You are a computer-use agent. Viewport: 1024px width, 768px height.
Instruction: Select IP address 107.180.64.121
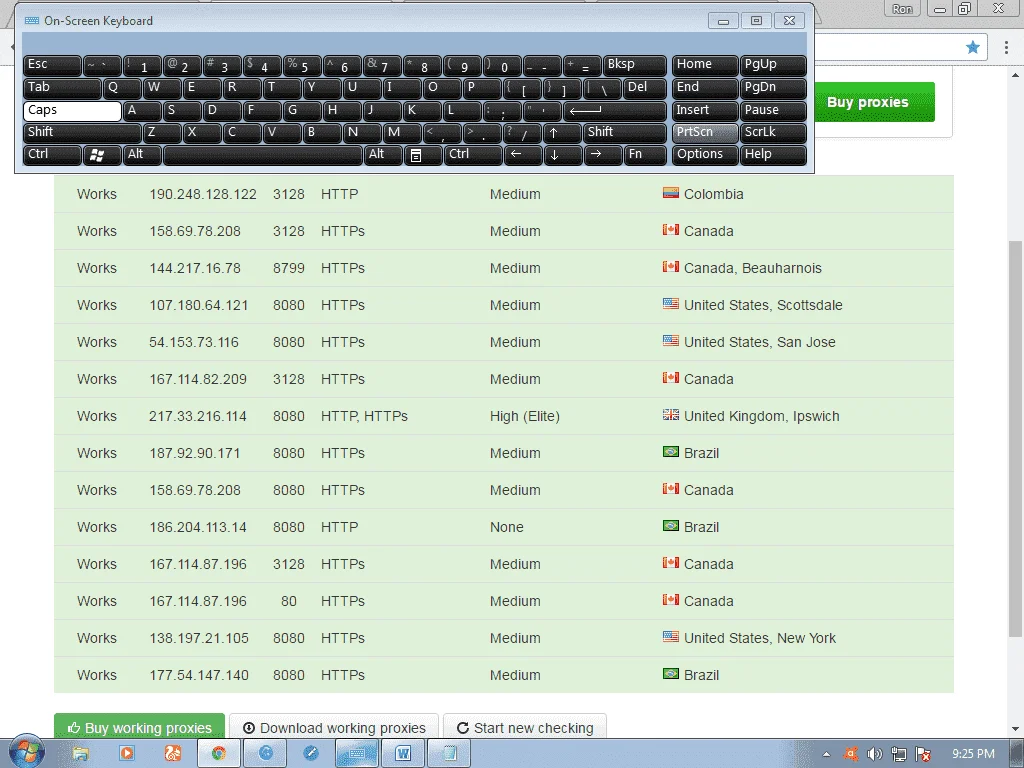pos(199,305)
